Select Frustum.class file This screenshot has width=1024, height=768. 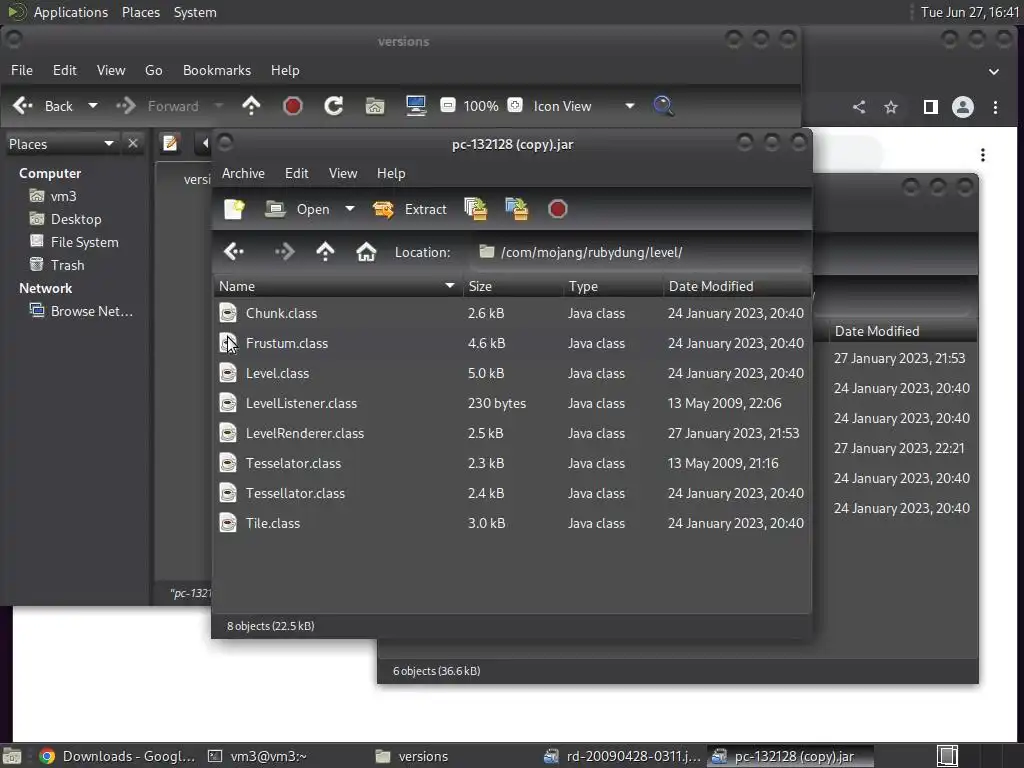tap(512, 343)
